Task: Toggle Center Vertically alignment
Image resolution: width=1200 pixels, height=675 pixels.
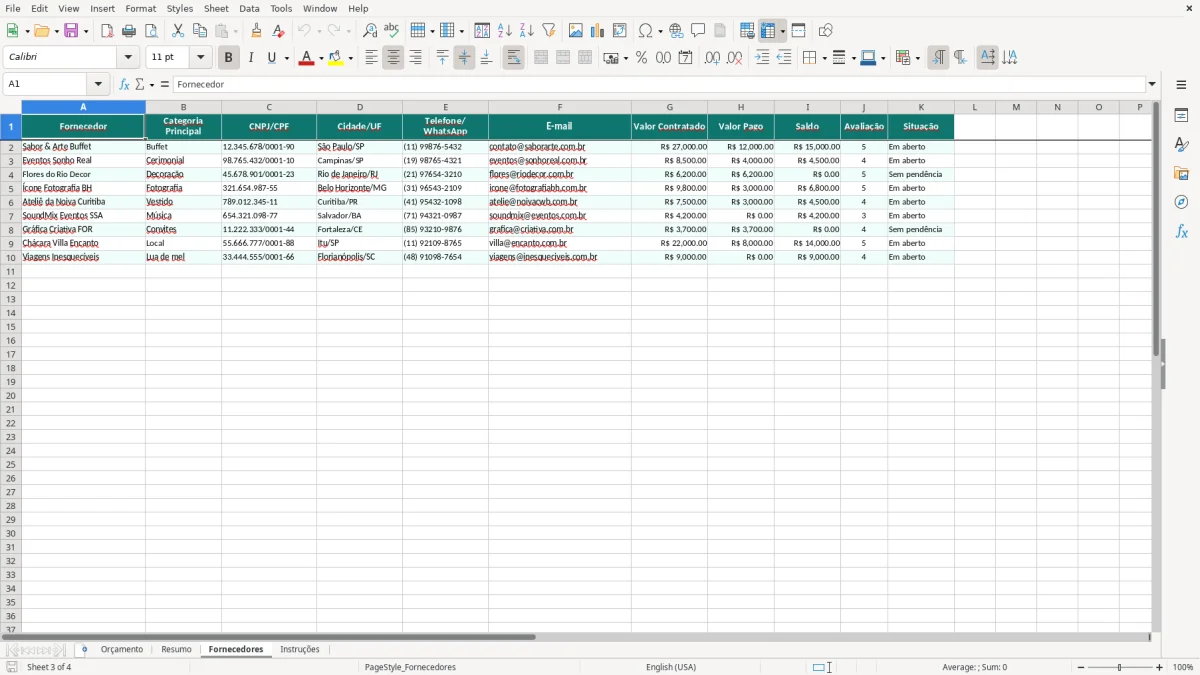Action: (x=464, y=58)
